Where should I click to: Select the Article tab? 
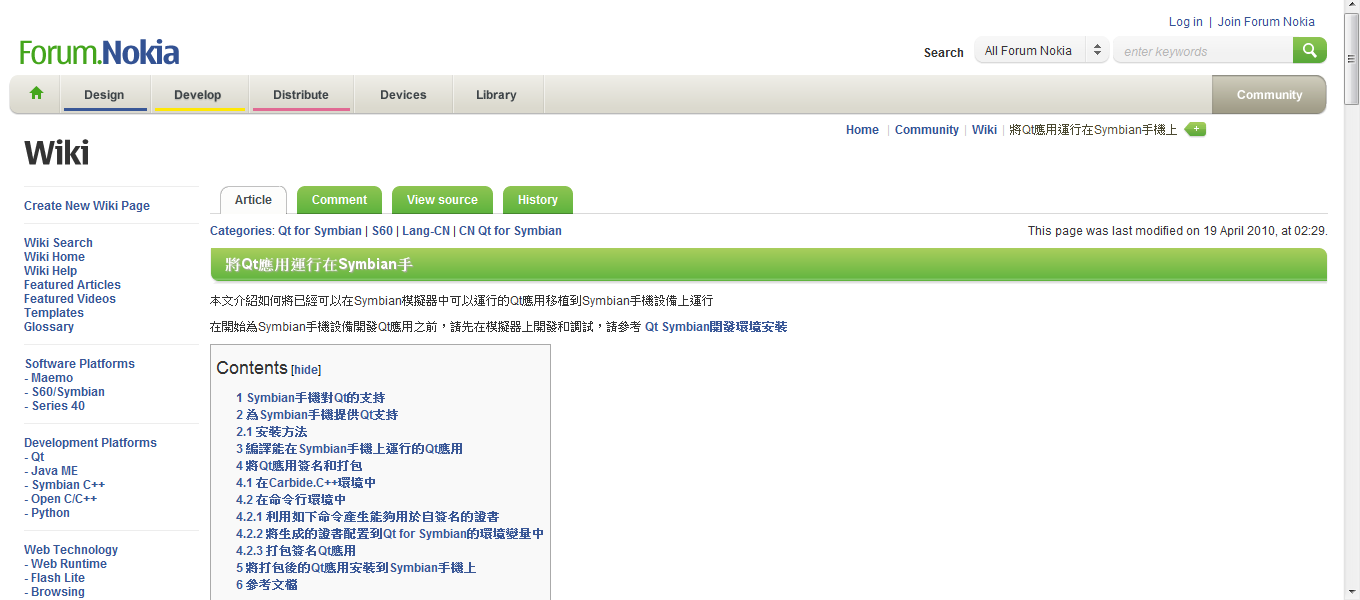pyautogui.click(x=253, y=200)
